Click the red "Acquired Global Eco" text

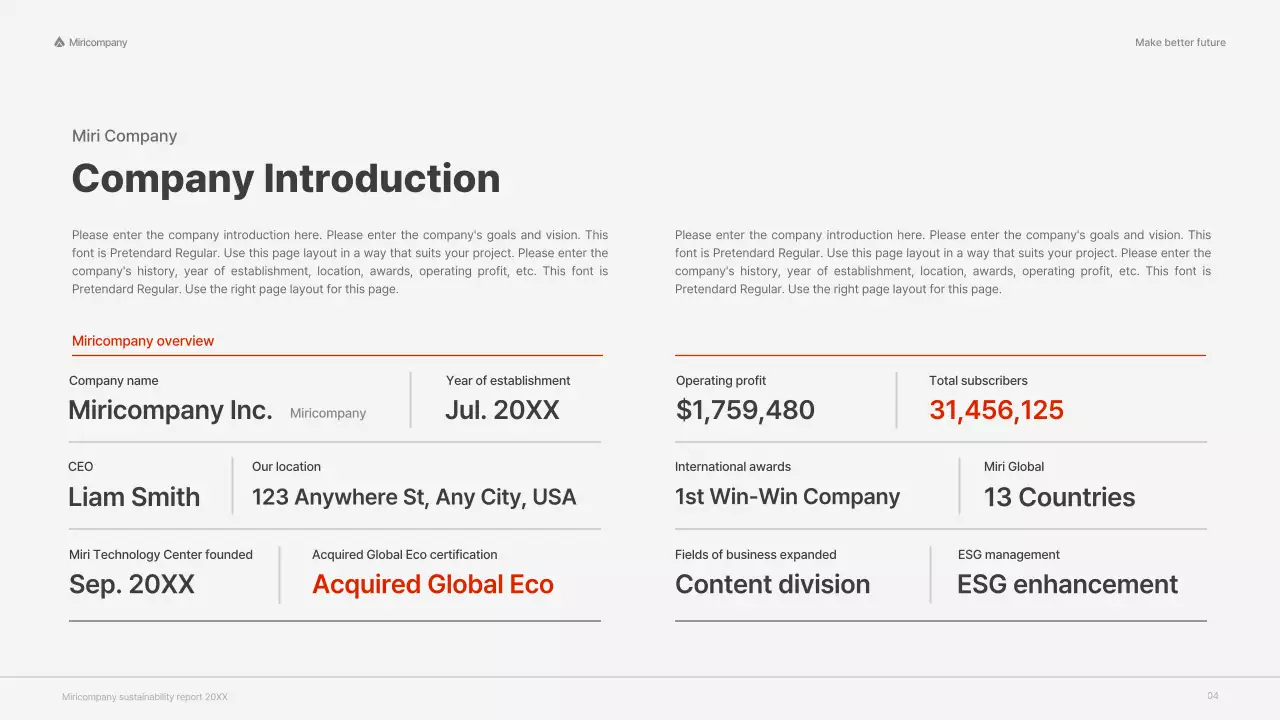(433, 585)
